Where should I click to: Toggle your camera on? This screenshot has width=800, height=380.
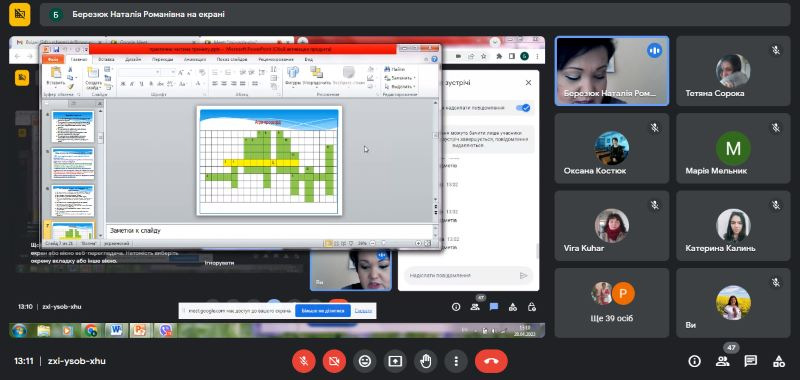tap(334, 361)
